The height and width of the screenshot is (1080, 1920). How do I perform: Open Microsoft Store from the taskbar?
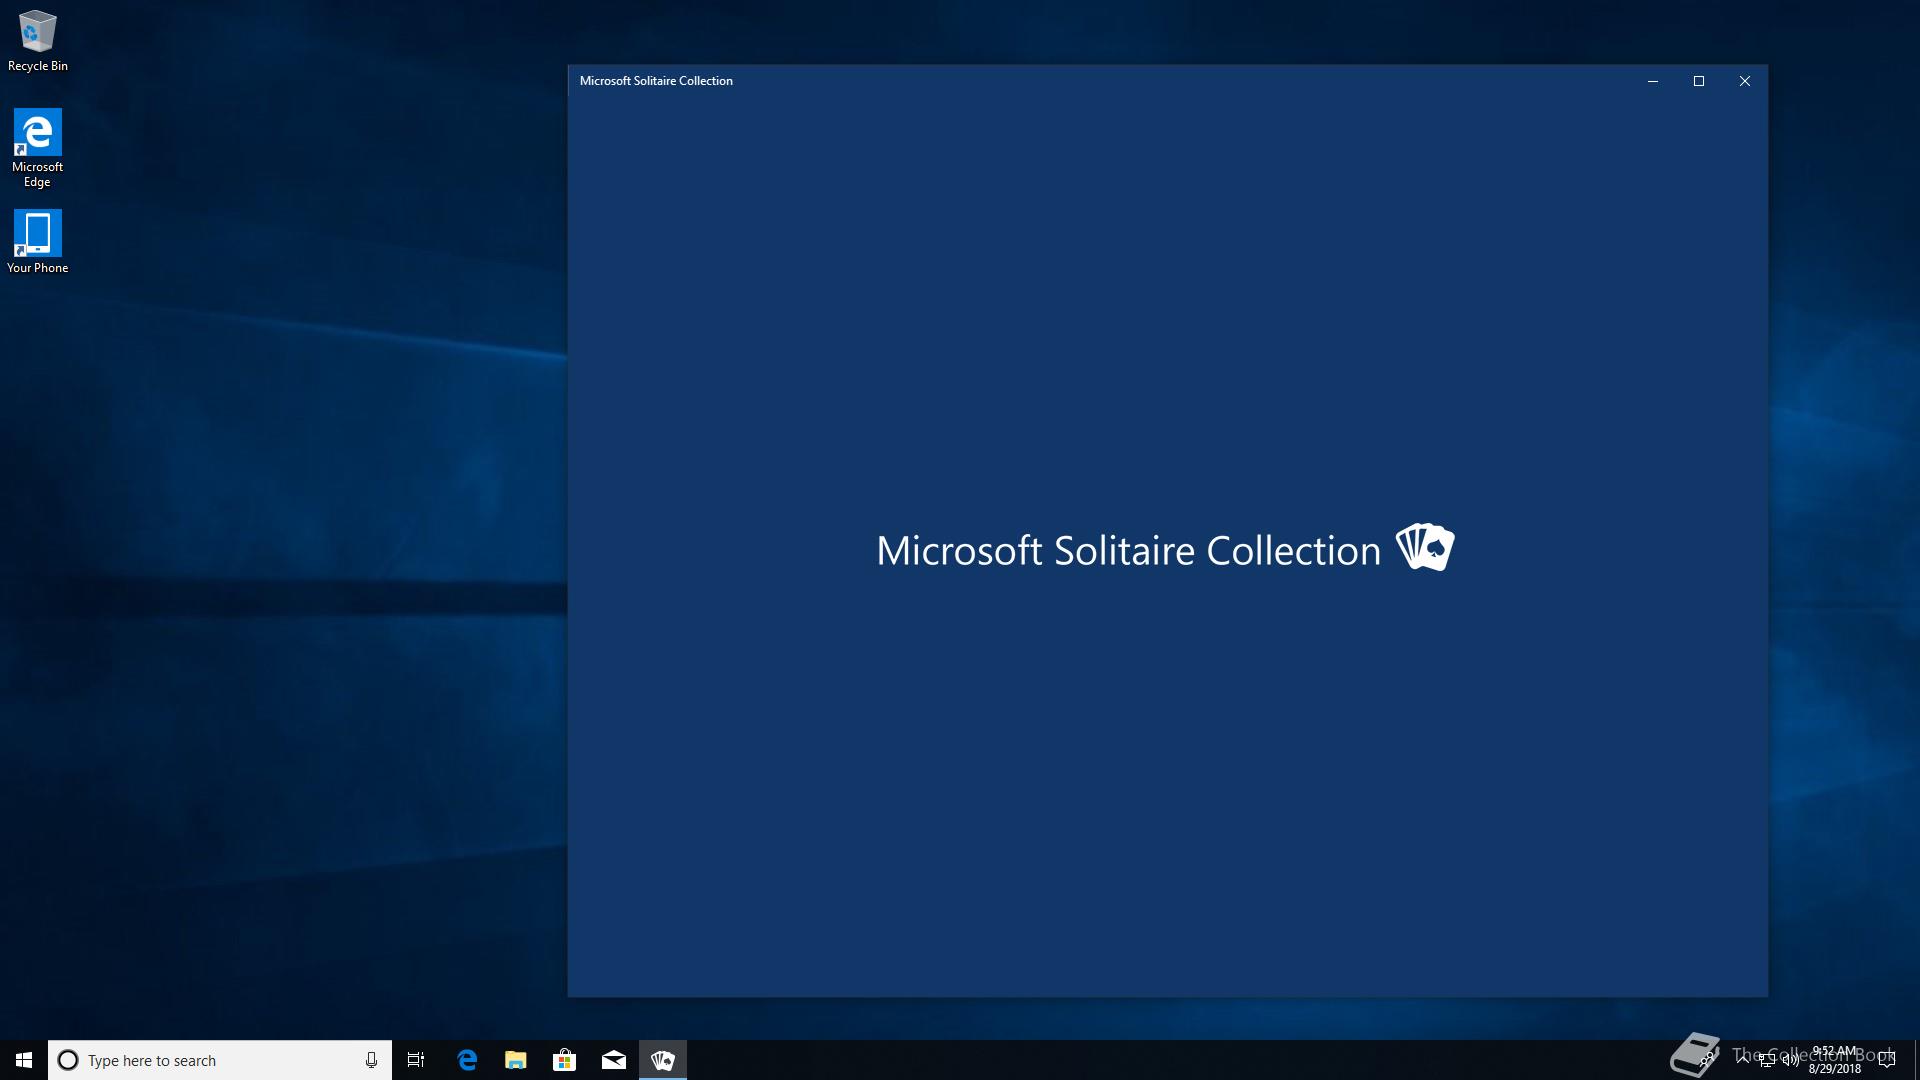coord(565,1060)
